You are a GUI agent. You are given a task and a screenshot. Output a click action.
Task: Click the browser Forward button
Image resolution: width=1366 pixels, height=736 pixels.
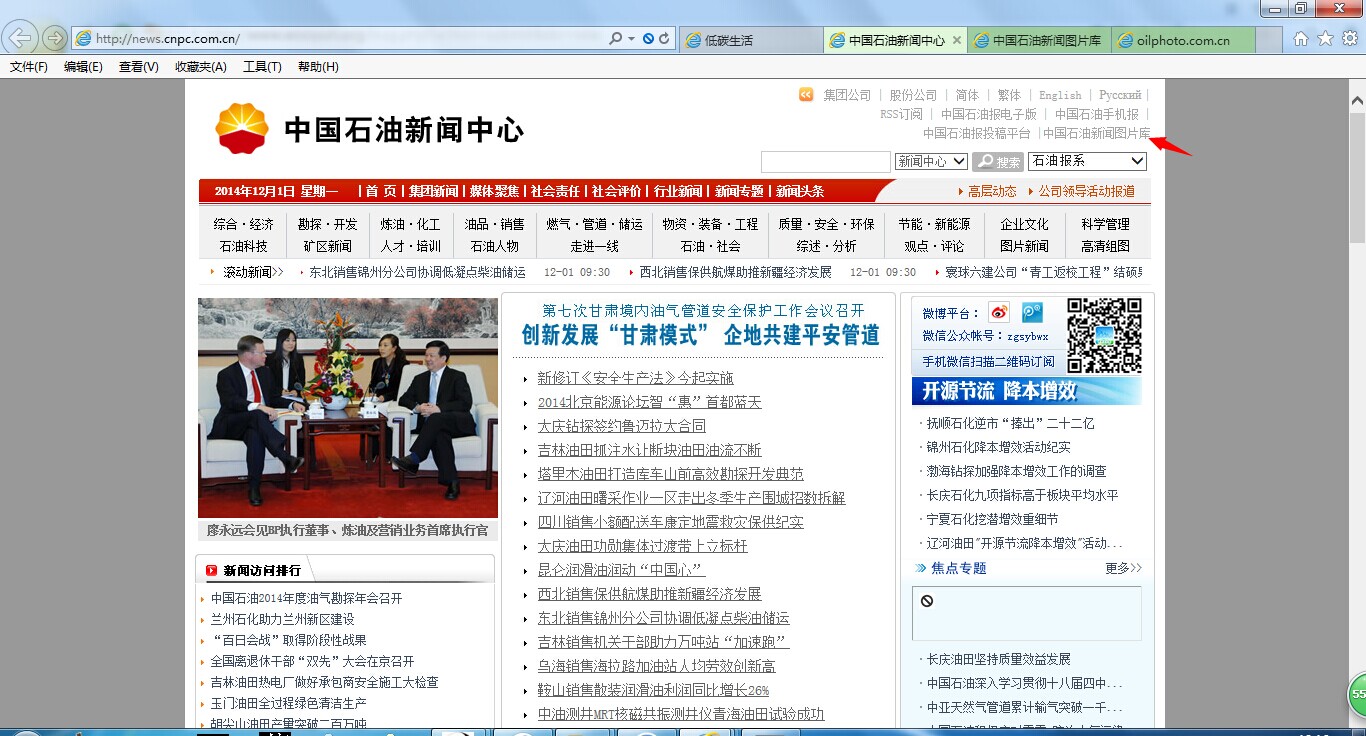[x=54, y=39]
